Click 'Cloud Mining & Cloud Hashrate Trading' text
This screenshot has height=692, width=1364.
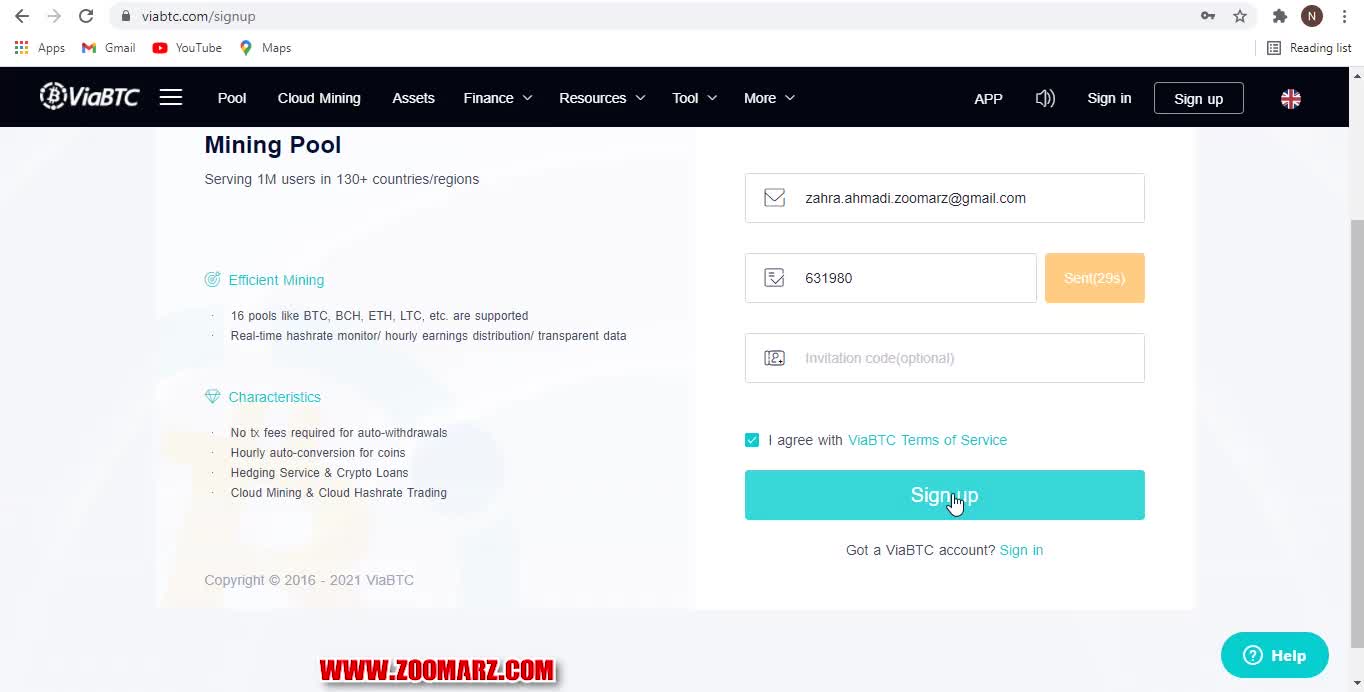coord(339,493)
